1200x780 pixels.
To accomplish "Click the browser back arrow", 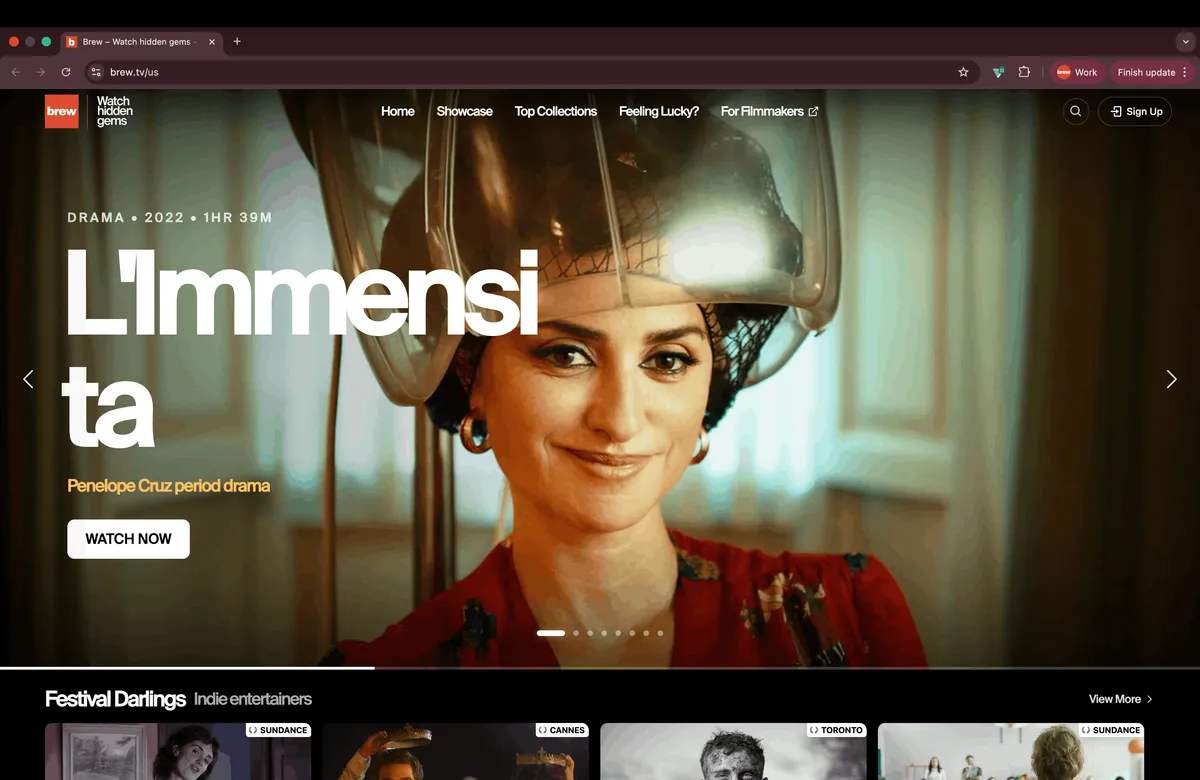I will (x=16, y=72).
